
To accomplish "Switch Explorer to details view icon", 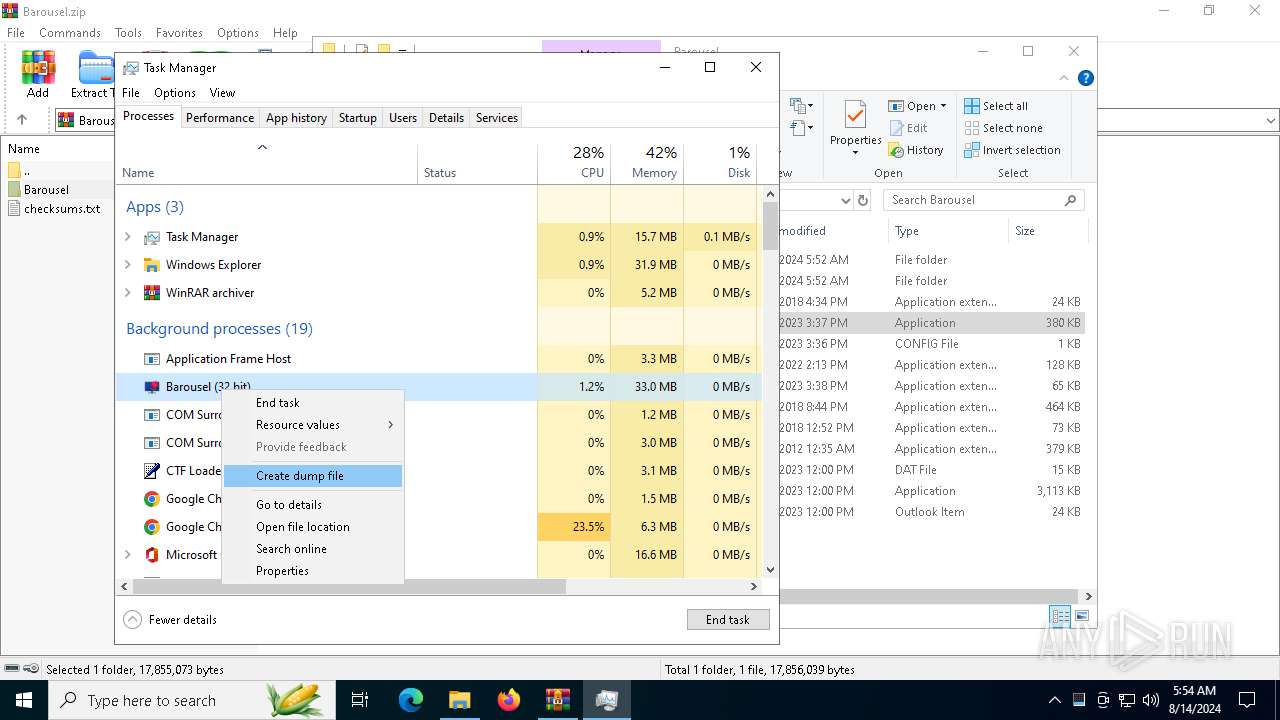I will pos(1060,617).
